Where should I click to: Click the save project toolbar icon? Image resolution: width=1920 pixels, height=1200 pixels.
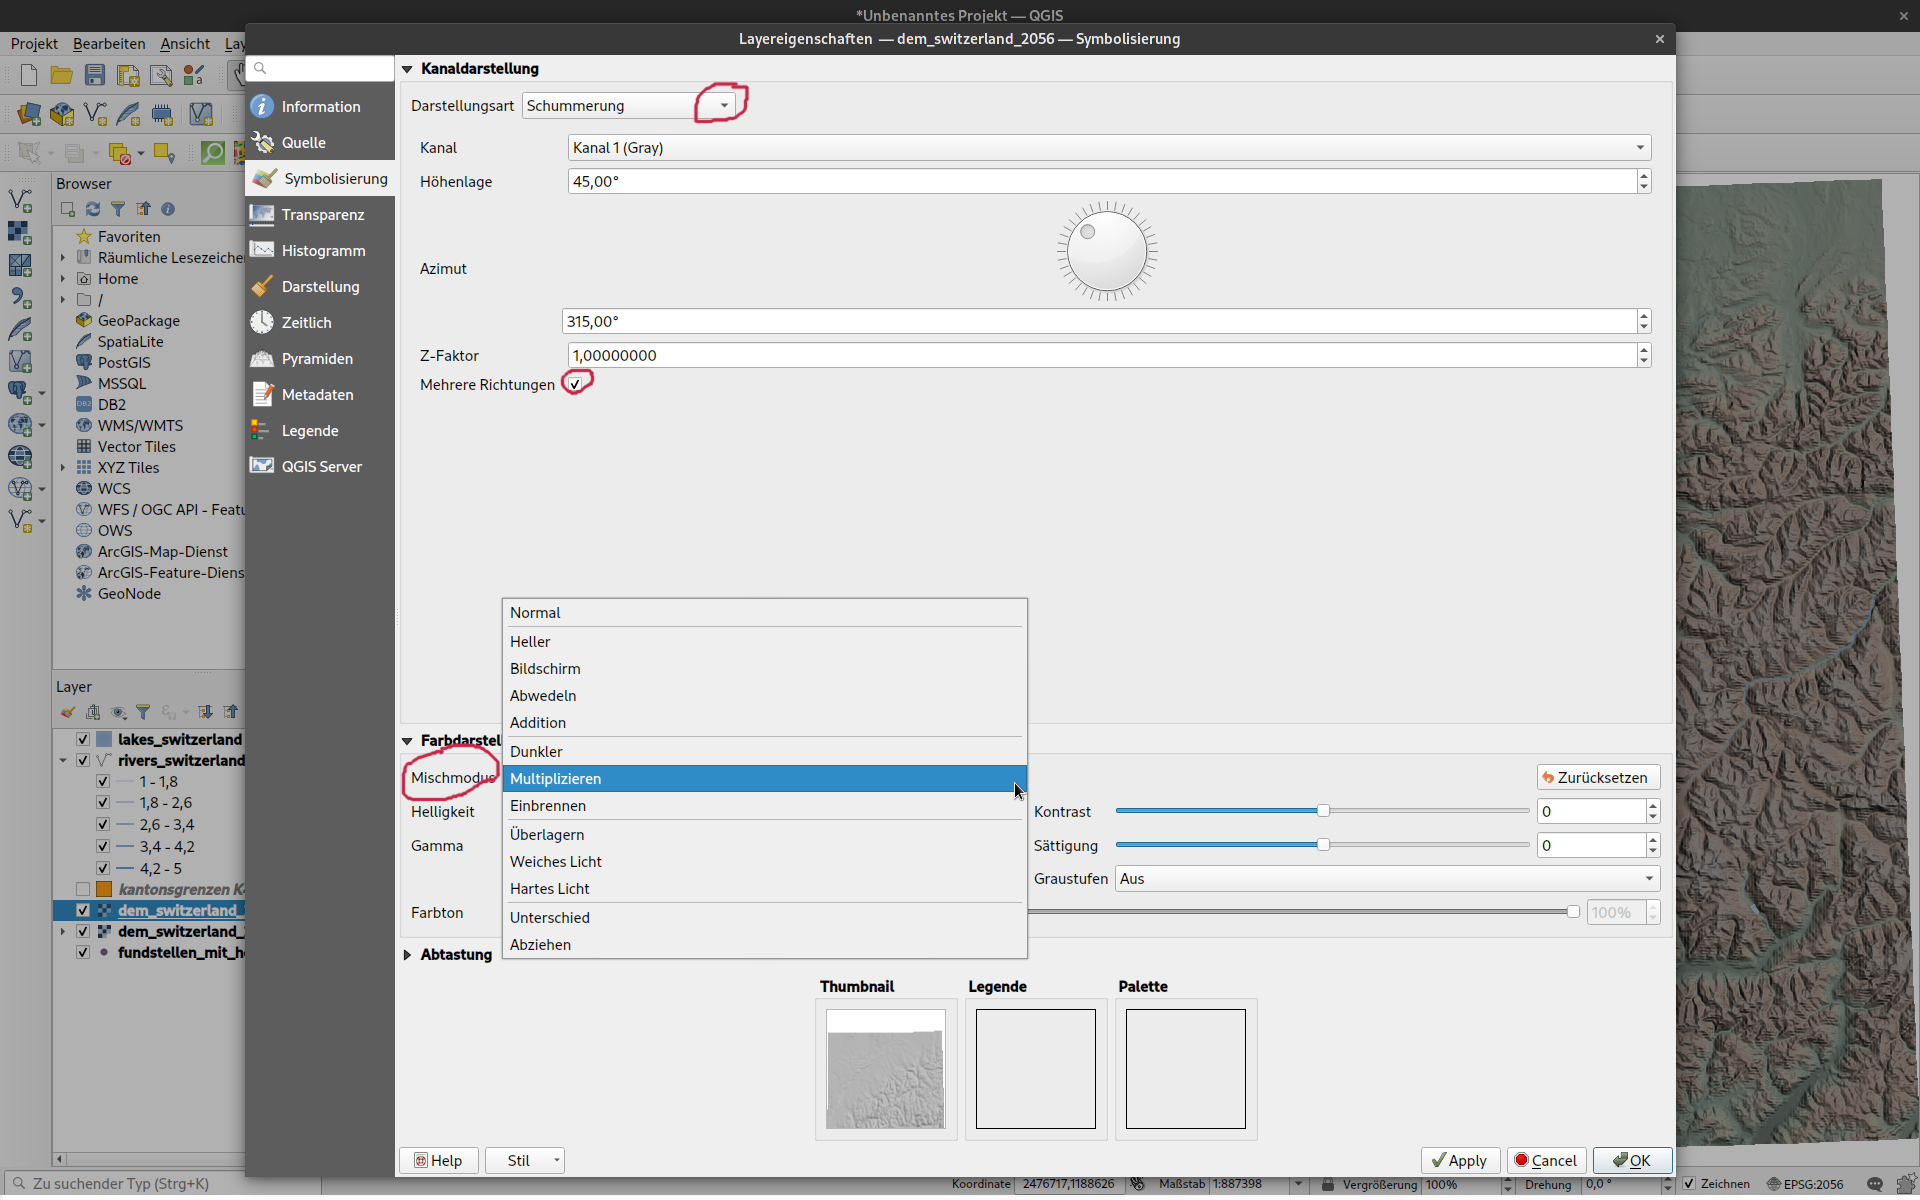95,76
